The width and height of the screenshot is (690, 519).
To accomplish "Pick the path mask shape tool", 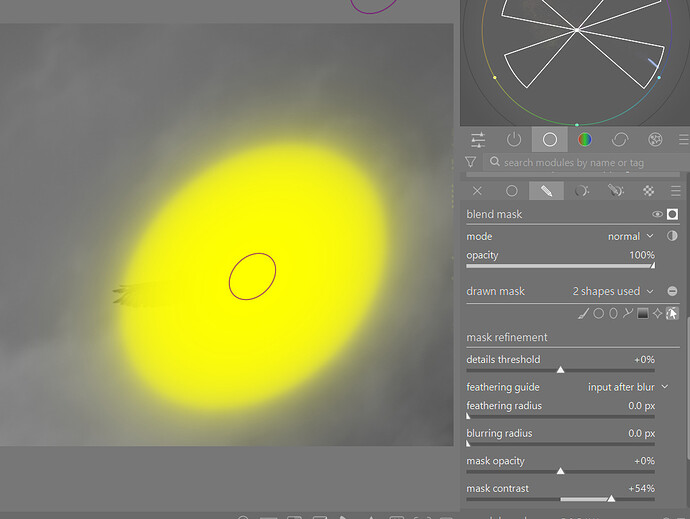I will point(628,313).
